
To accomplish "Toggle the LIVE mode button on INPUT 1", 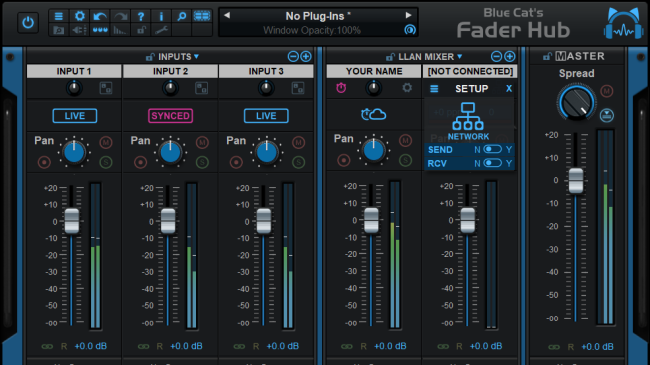I will click(75, 116).
